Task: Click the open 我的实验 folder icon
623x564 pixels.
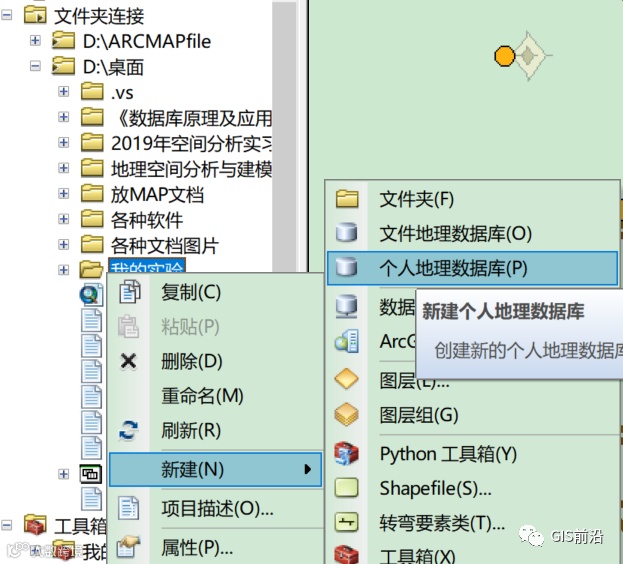Action: click(x=91, y=269)
